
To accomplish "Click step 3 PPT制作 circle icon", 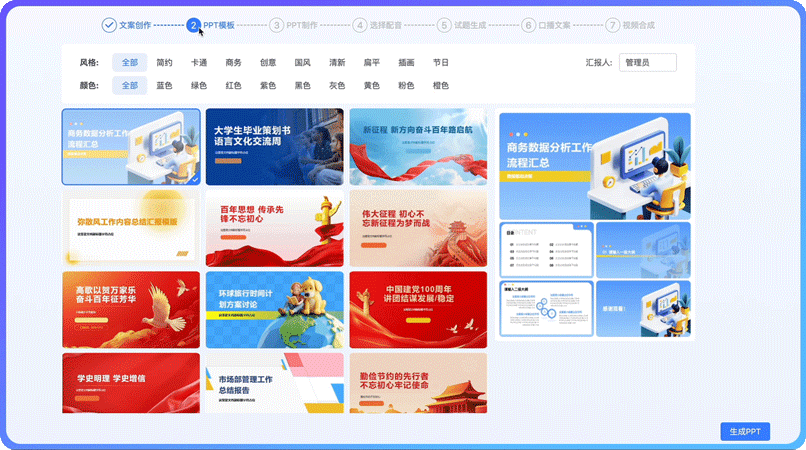I will (x=276, y=24).
